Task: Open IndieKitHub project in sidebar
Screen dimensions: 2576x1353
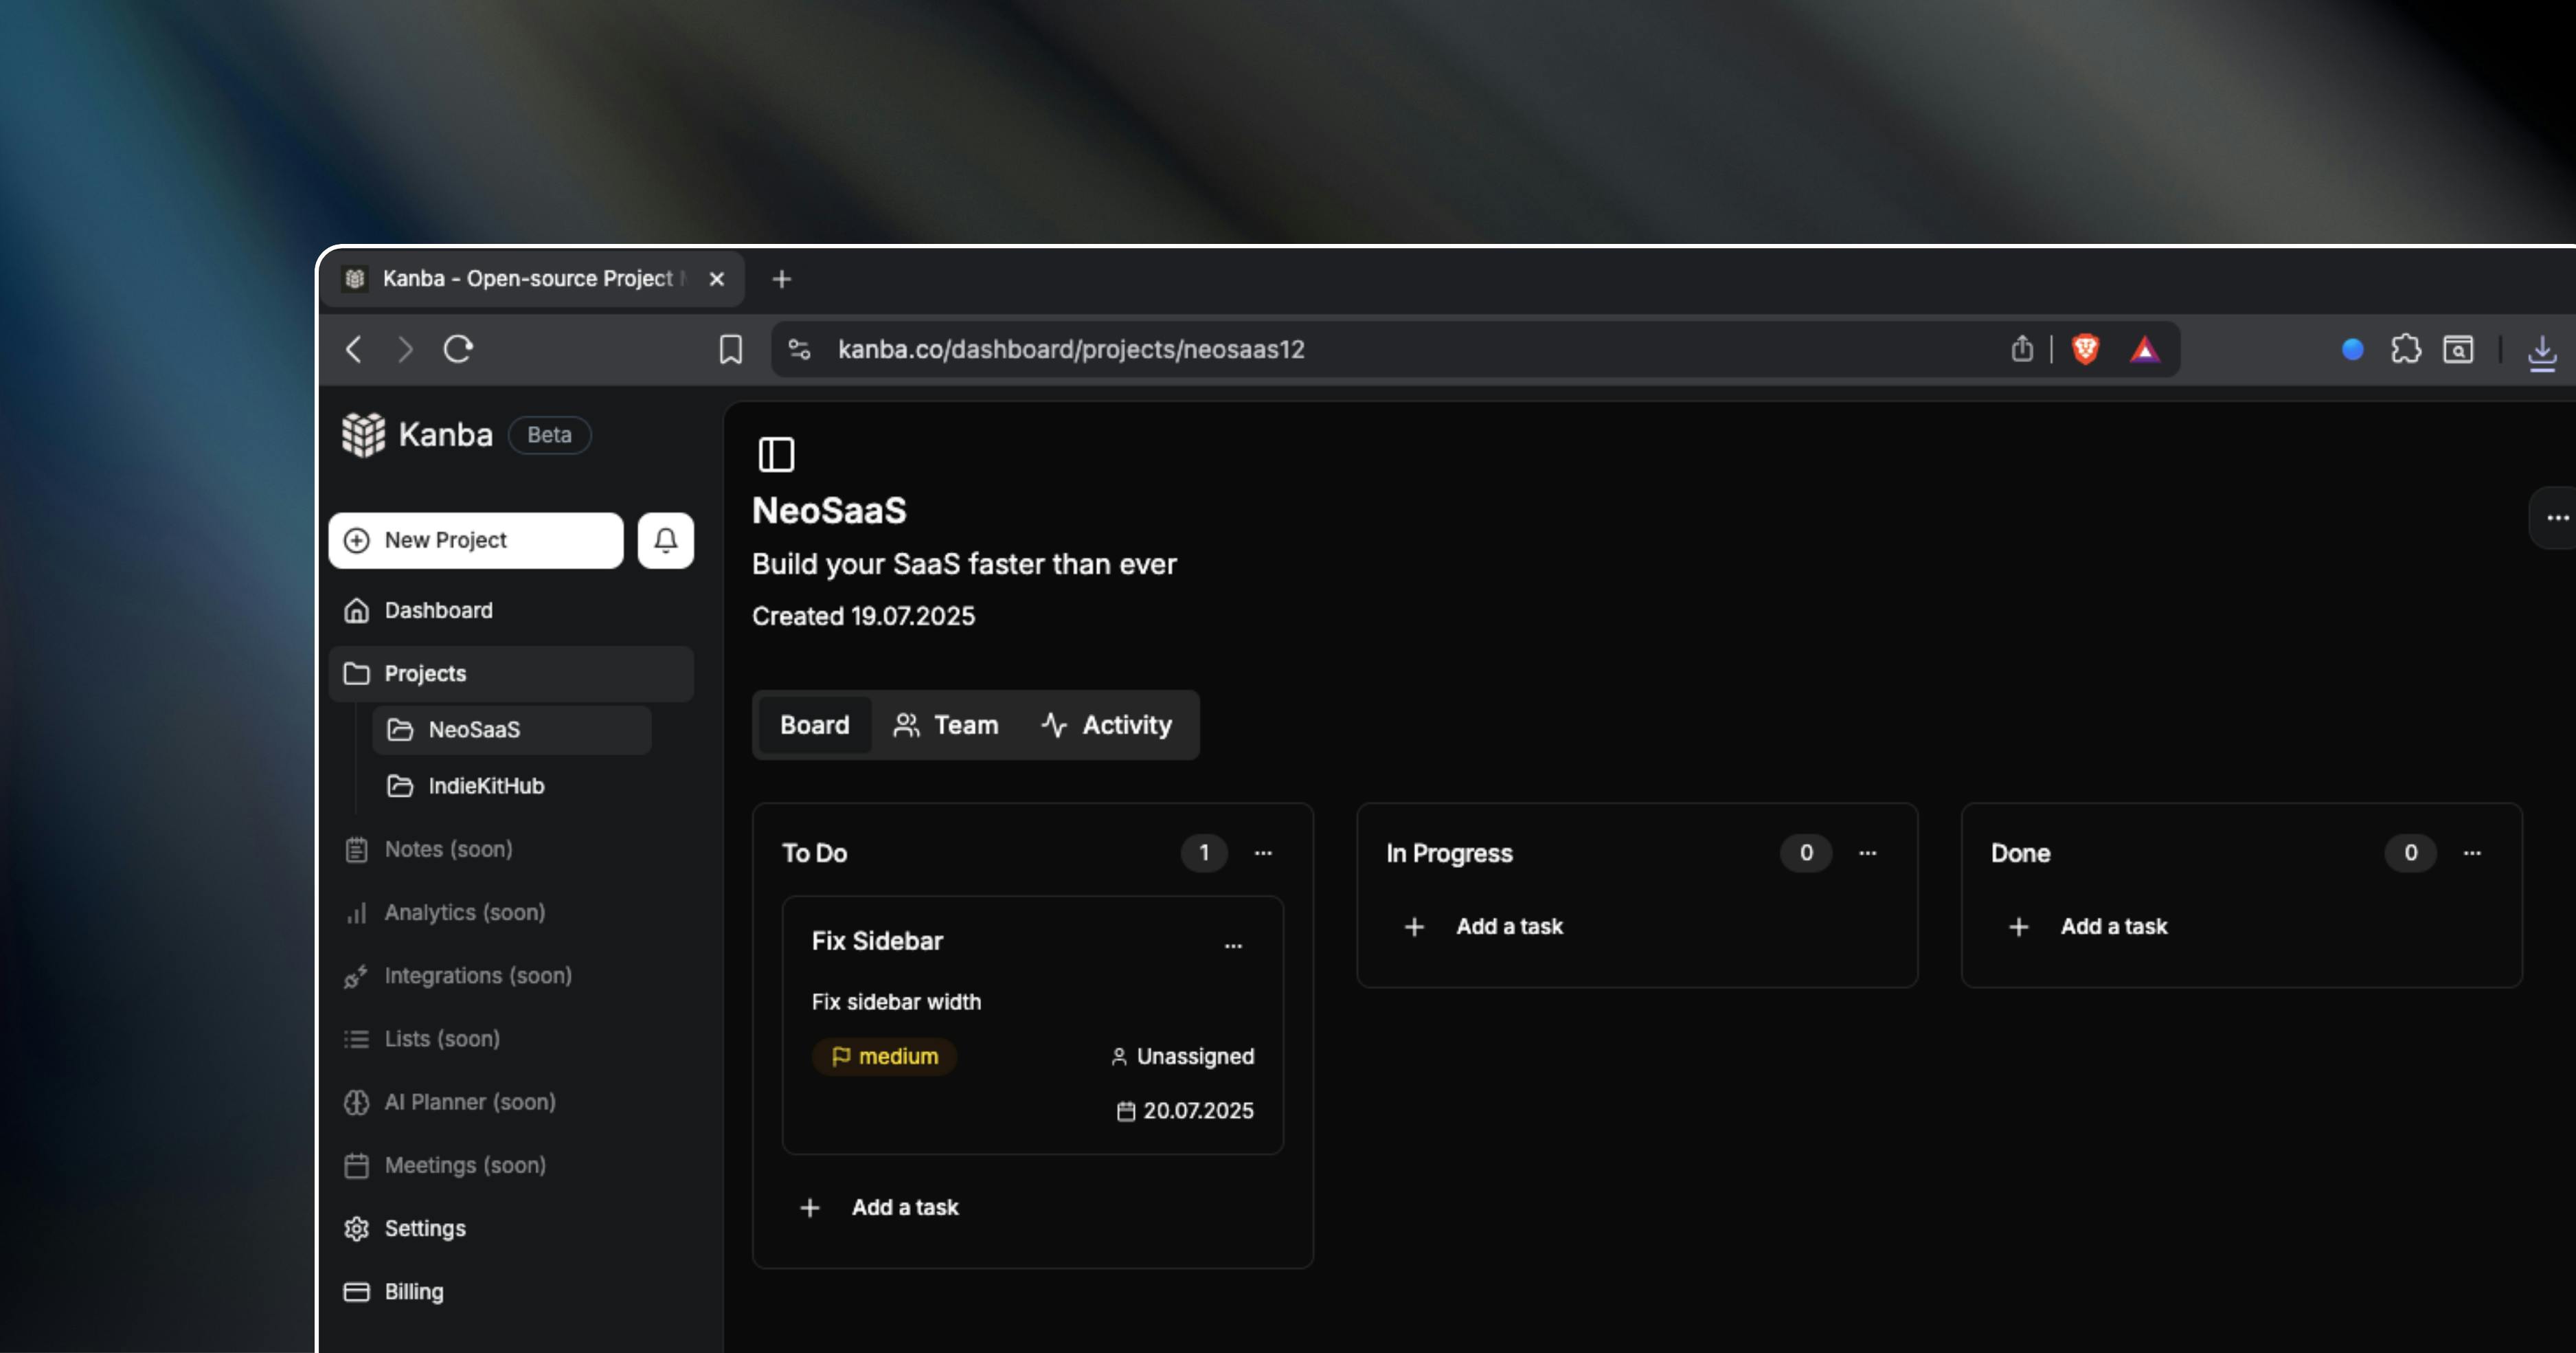Action: [x=512, y=786]
